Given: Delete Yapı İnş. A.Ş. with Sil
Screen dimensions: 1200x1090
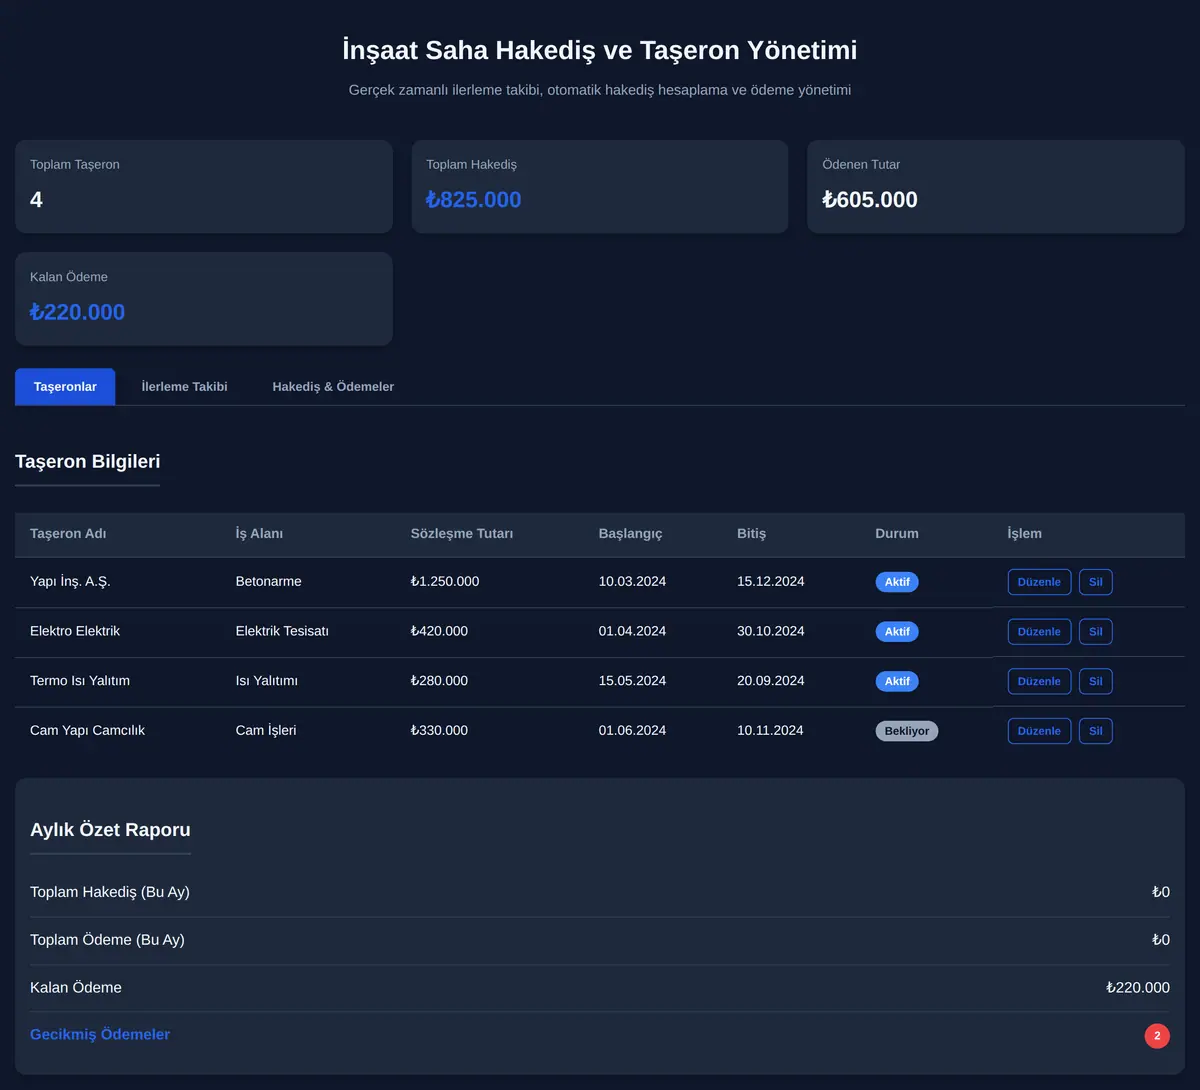Looking at the screenshot, I should pos(1096,582).
